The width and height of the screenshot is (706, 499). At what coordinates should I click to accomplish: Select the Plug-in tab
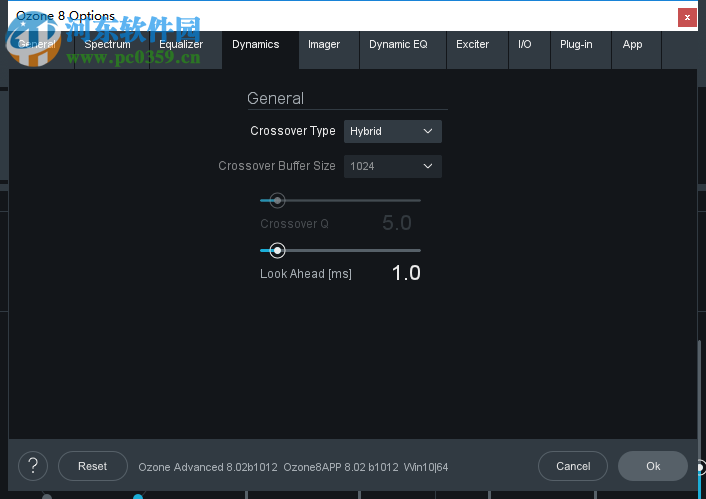click(581, 50)
